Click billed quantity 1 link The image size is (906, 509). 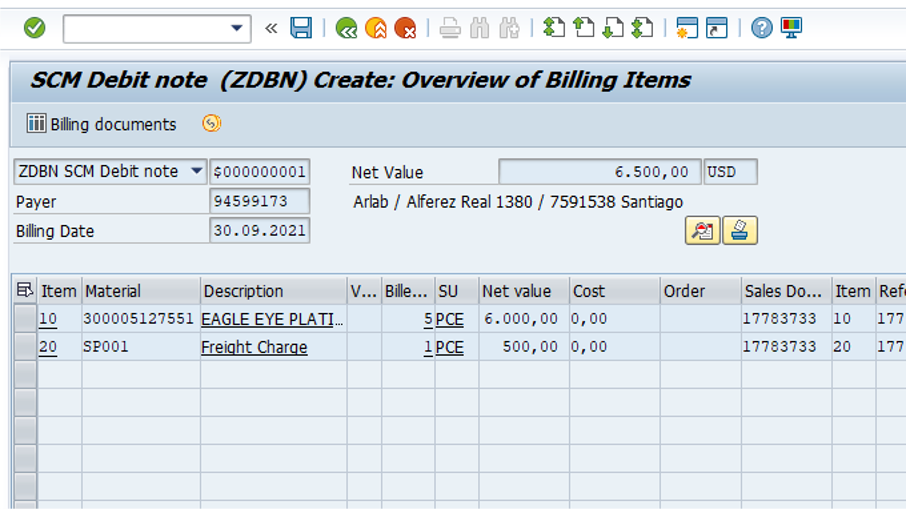[x=428, y=347]
